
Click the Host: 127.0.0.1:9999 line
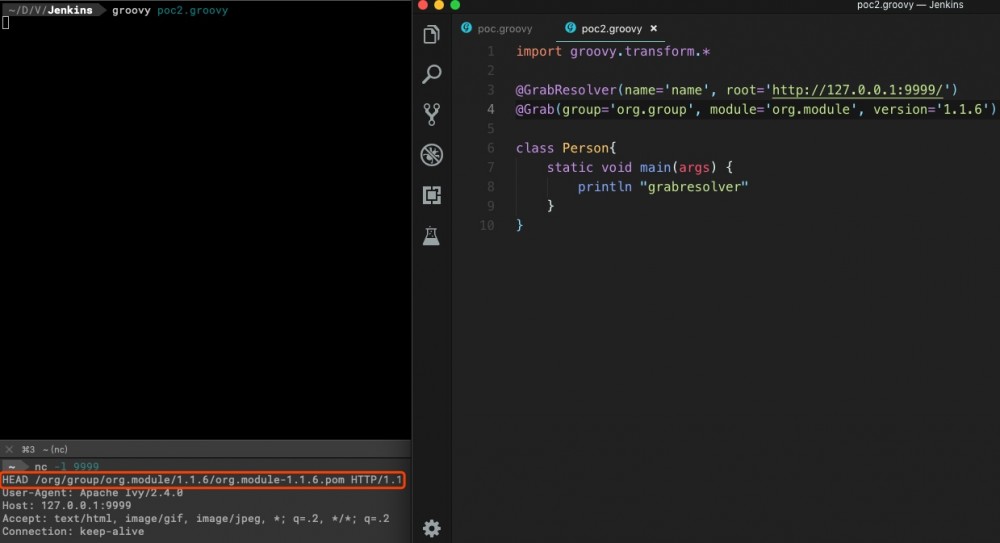[66, 505]
